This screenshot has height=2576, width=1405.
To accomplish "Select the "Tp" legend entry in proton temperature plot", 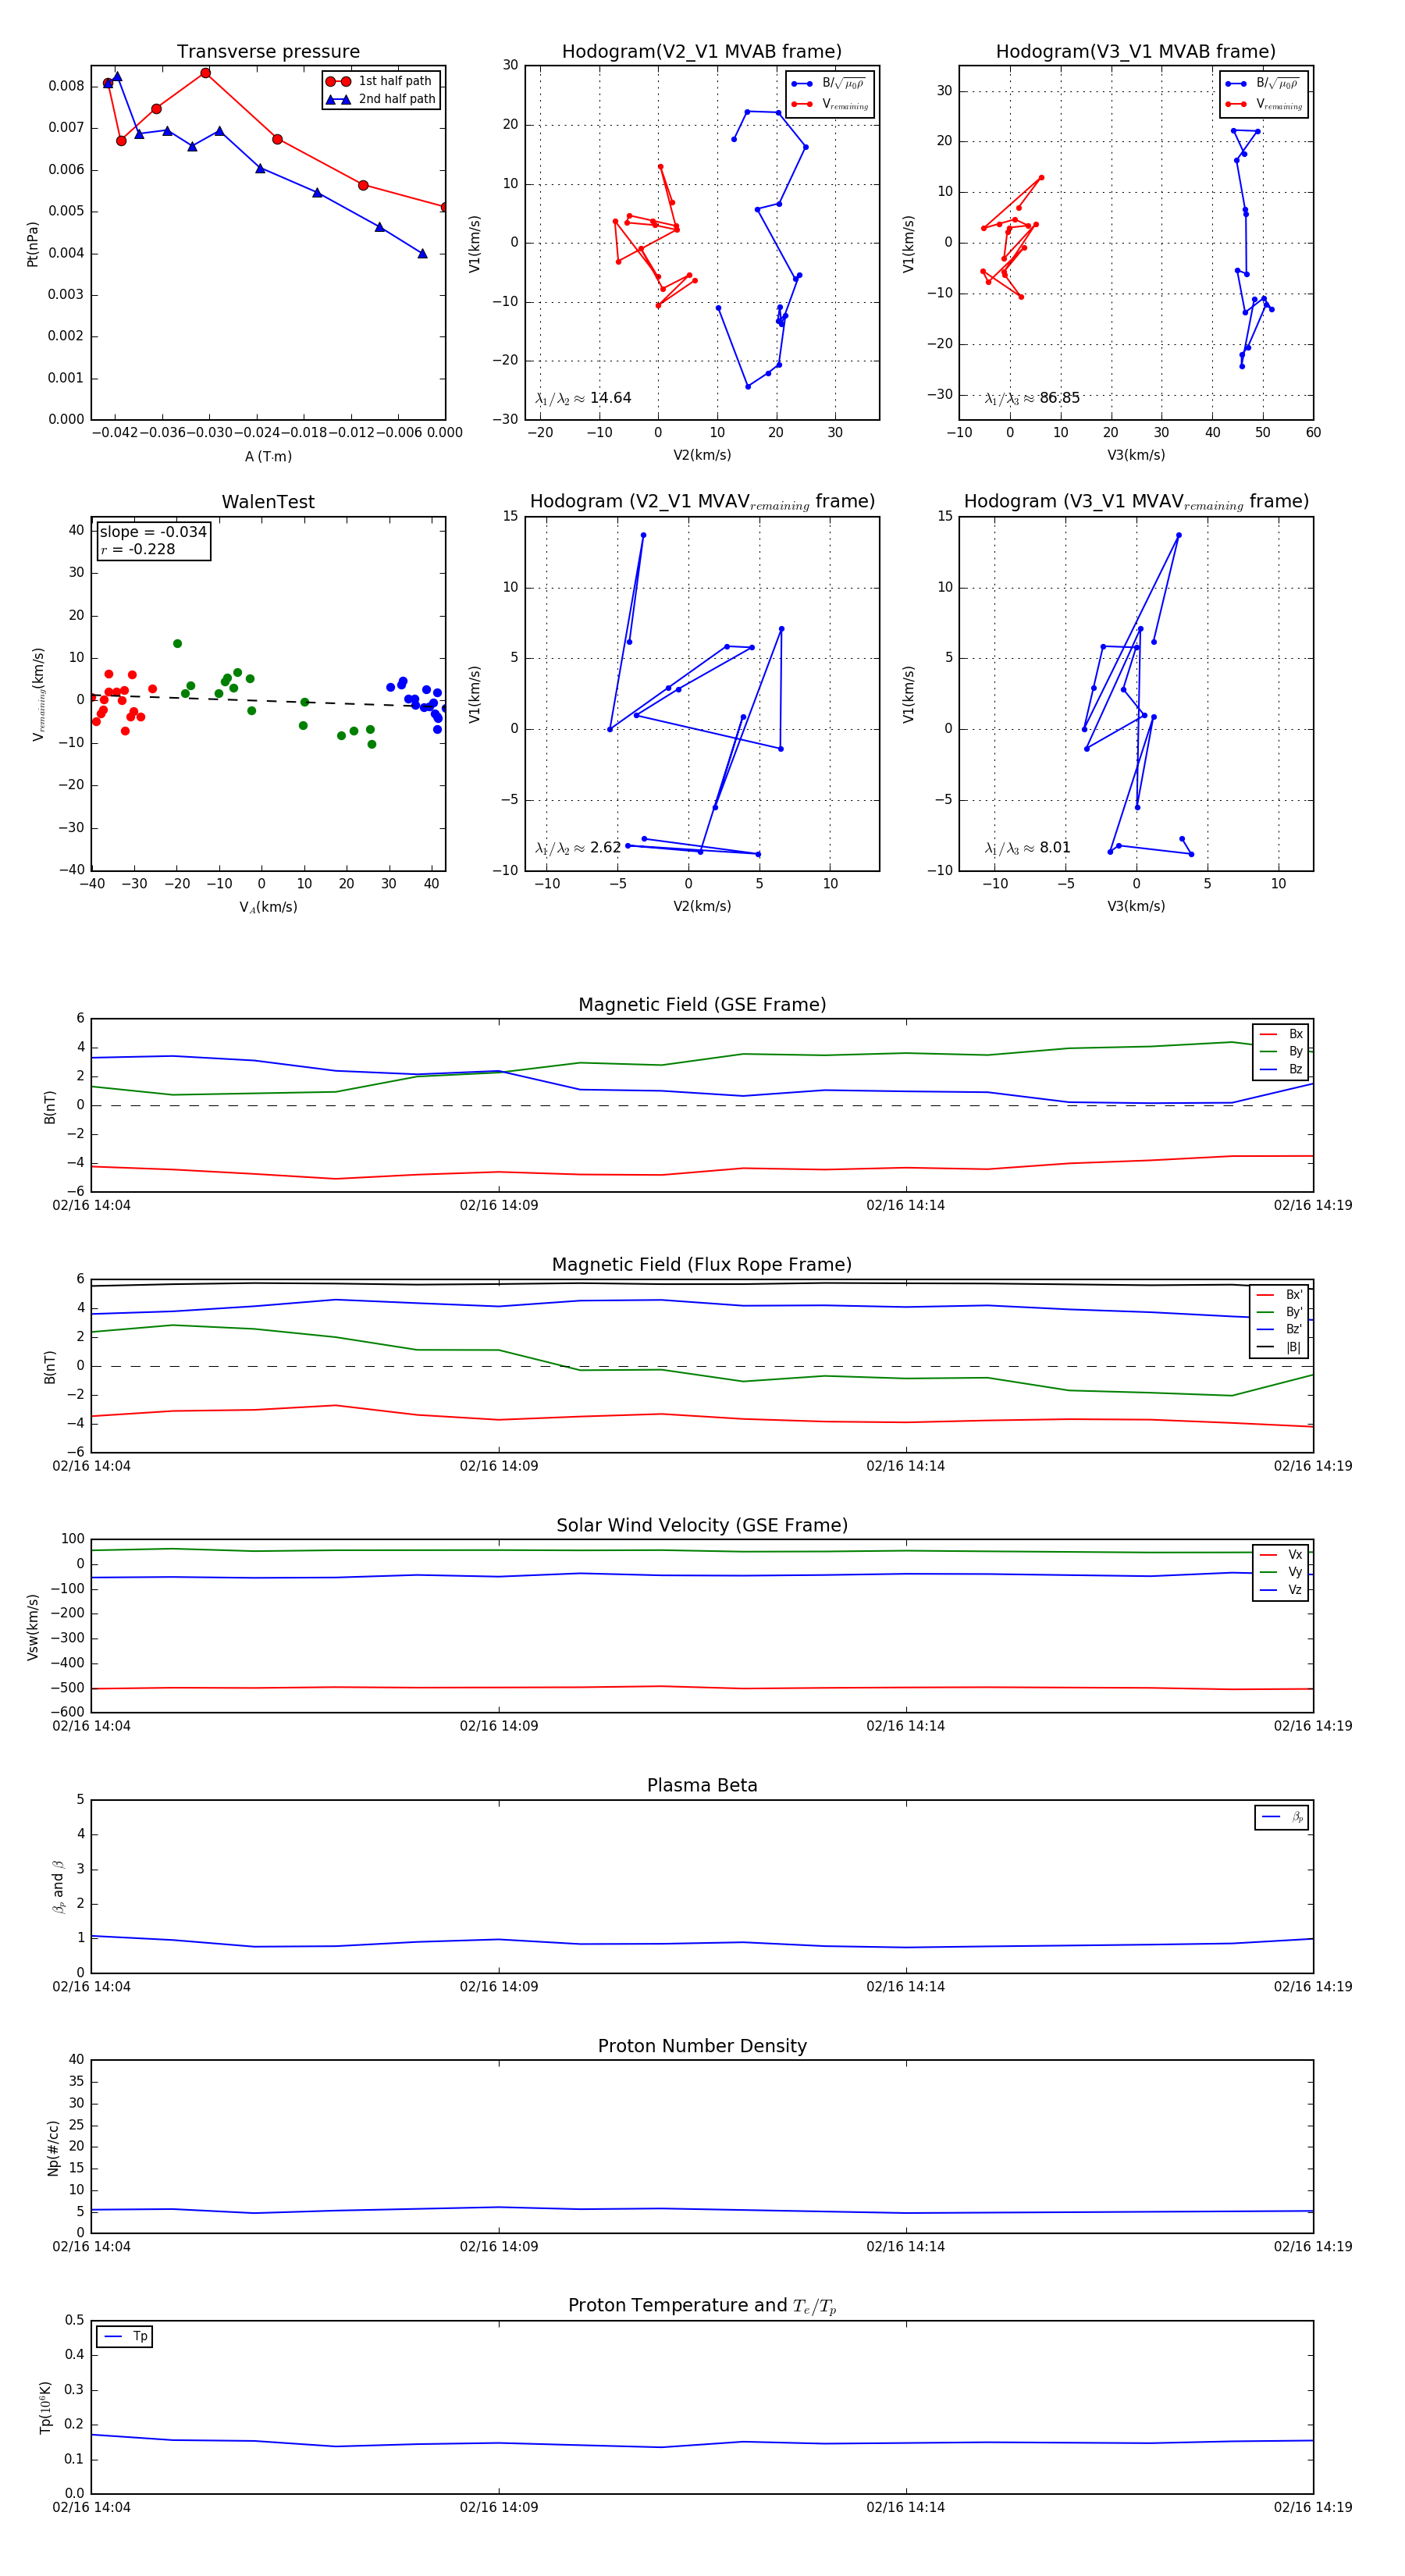I will (125, 2336).
